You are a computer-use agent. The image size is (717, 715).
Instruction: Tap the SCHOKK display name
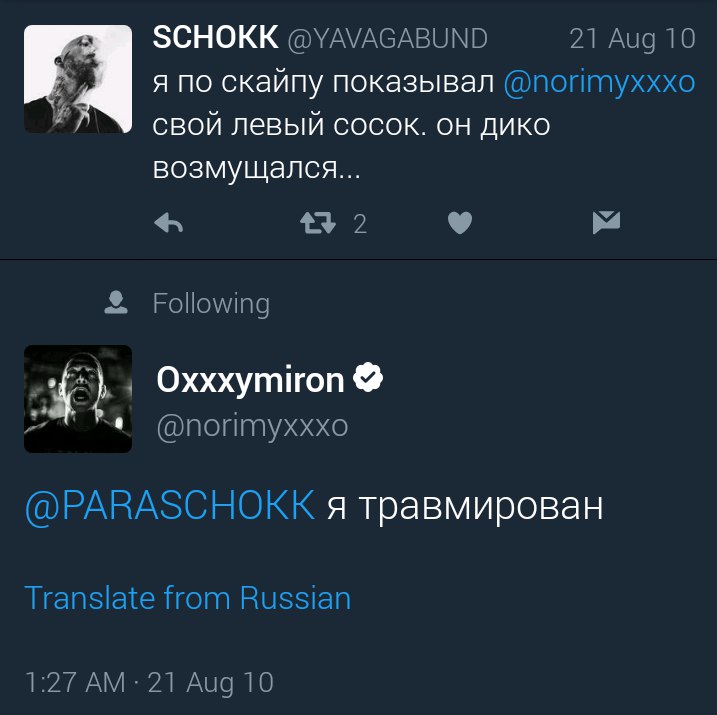215,37
